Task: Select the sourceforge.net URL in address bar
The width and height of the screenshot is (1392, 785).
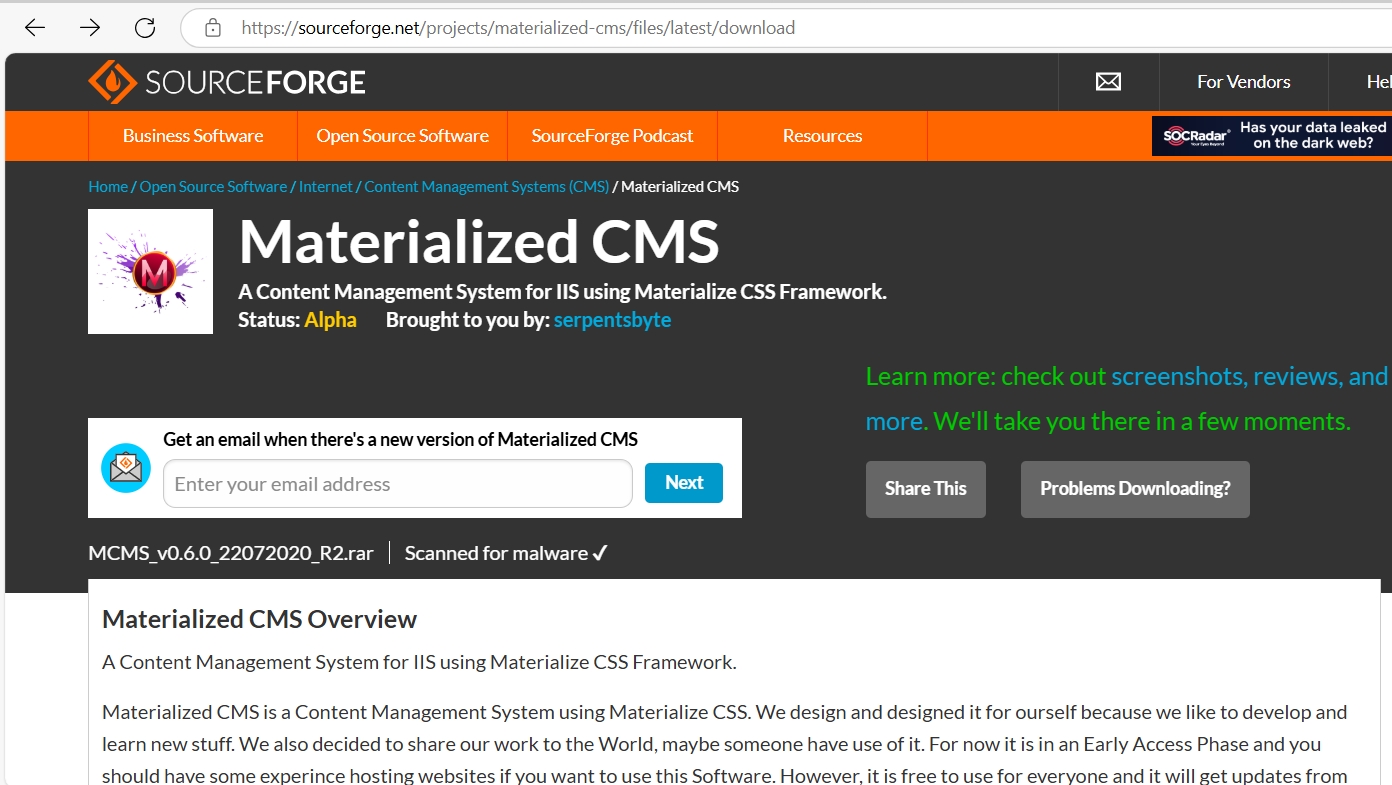Action: coord(518,28)
